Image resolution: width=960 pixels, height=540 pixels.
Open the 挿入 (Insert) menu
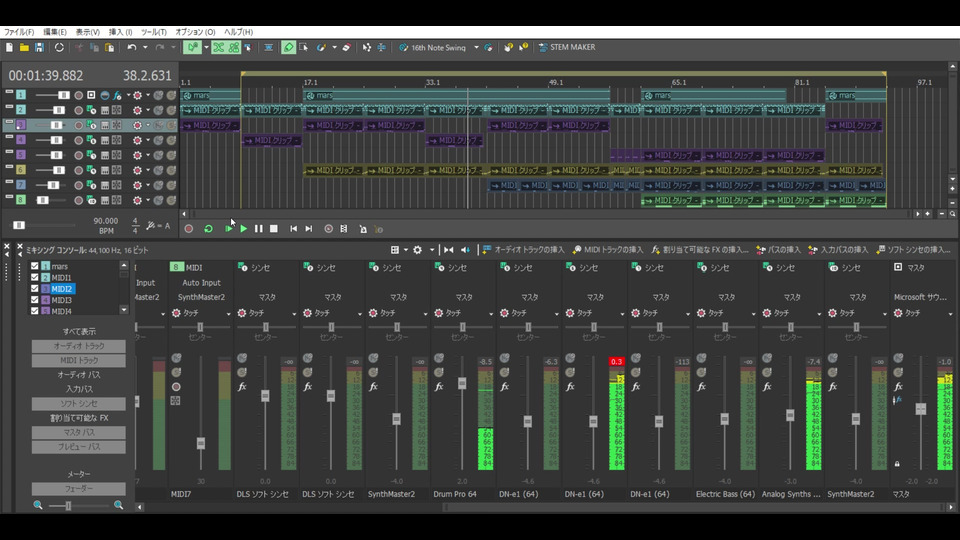point(118,32)
